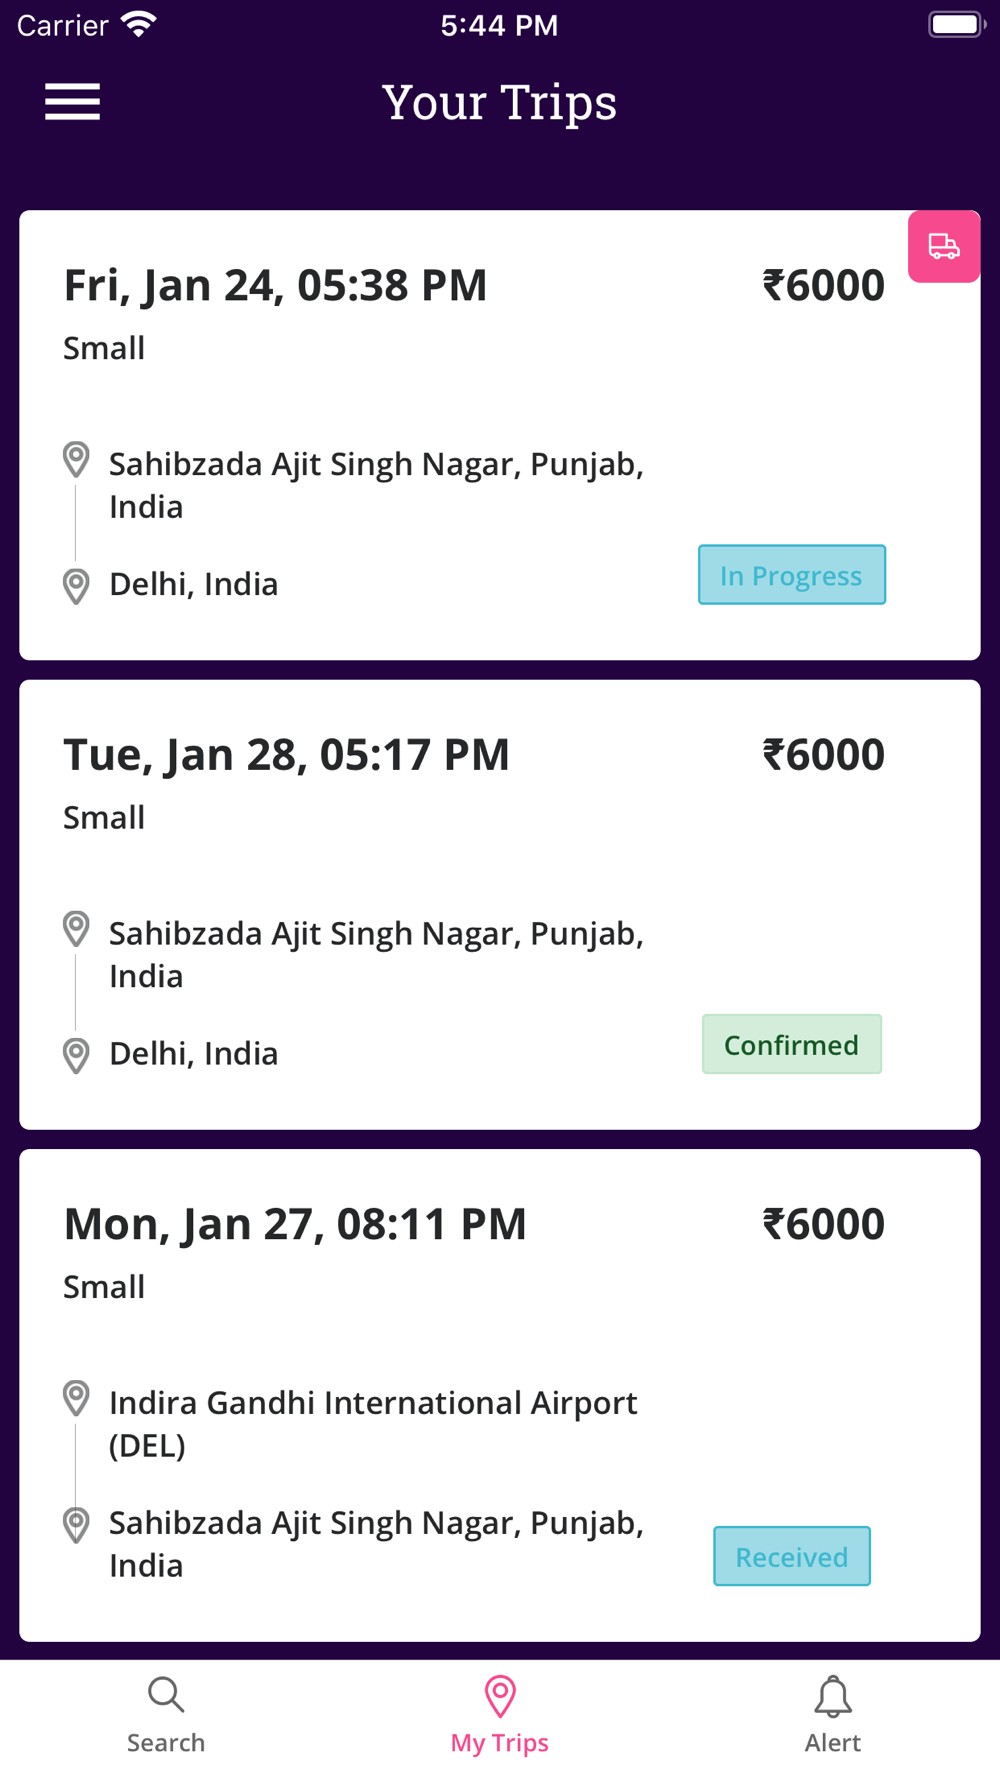
Task: Tap Delhi destination pin on Jan 28 trip
Action: click(x=76, y=1056)
